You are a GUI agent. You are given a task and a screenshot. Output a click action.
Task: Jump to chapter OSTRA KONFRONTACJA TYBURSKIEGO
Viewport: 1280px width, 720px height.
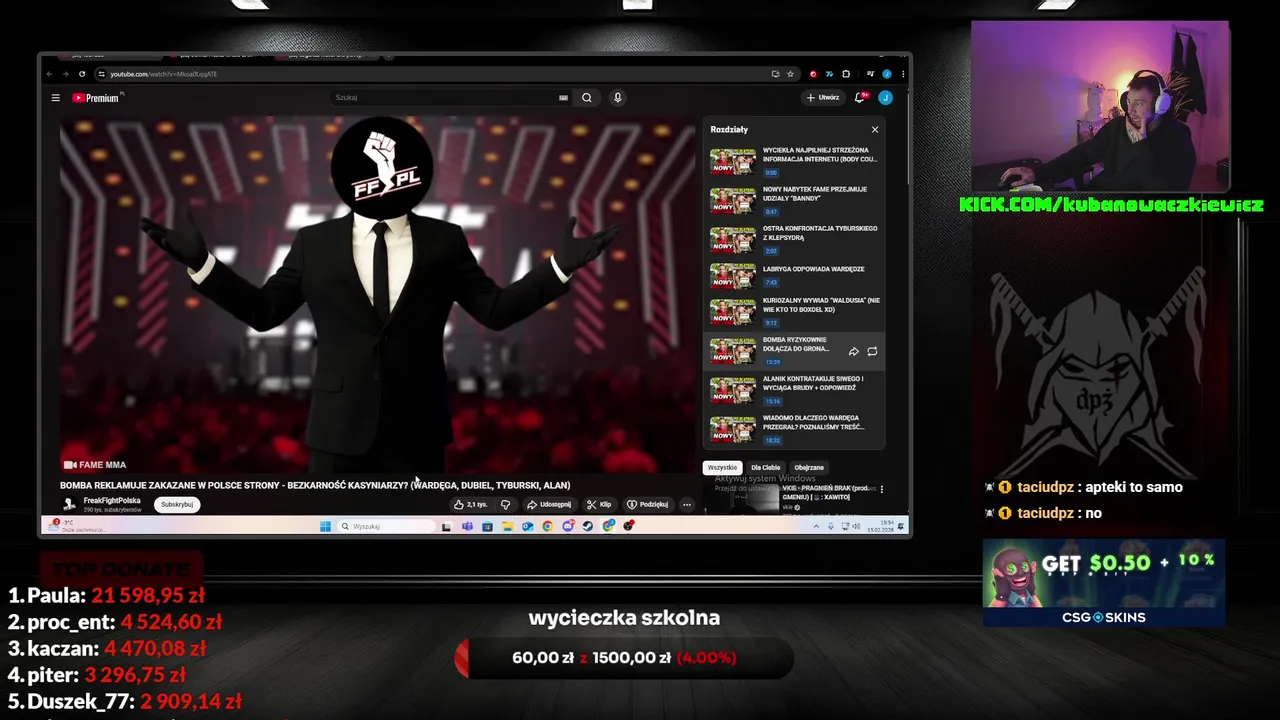pyautogui.click(x=794, y=239)
